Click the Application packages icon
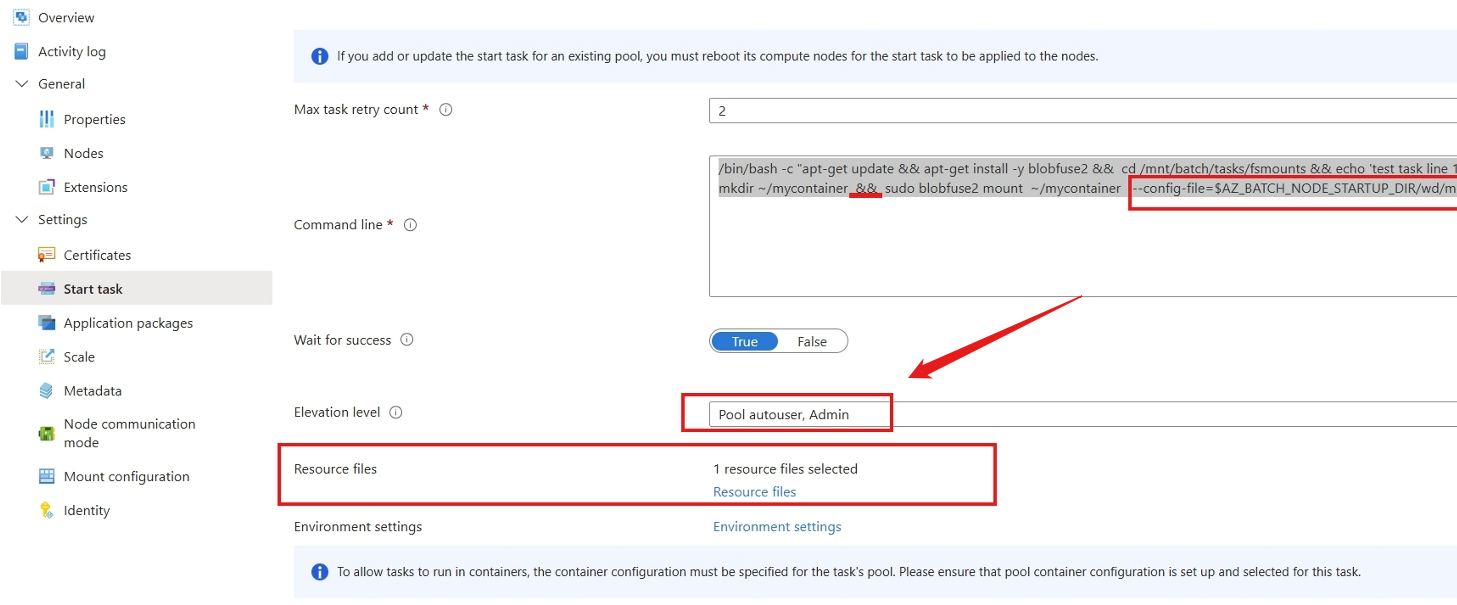The image size is (1457, 605). click(47, 323)
